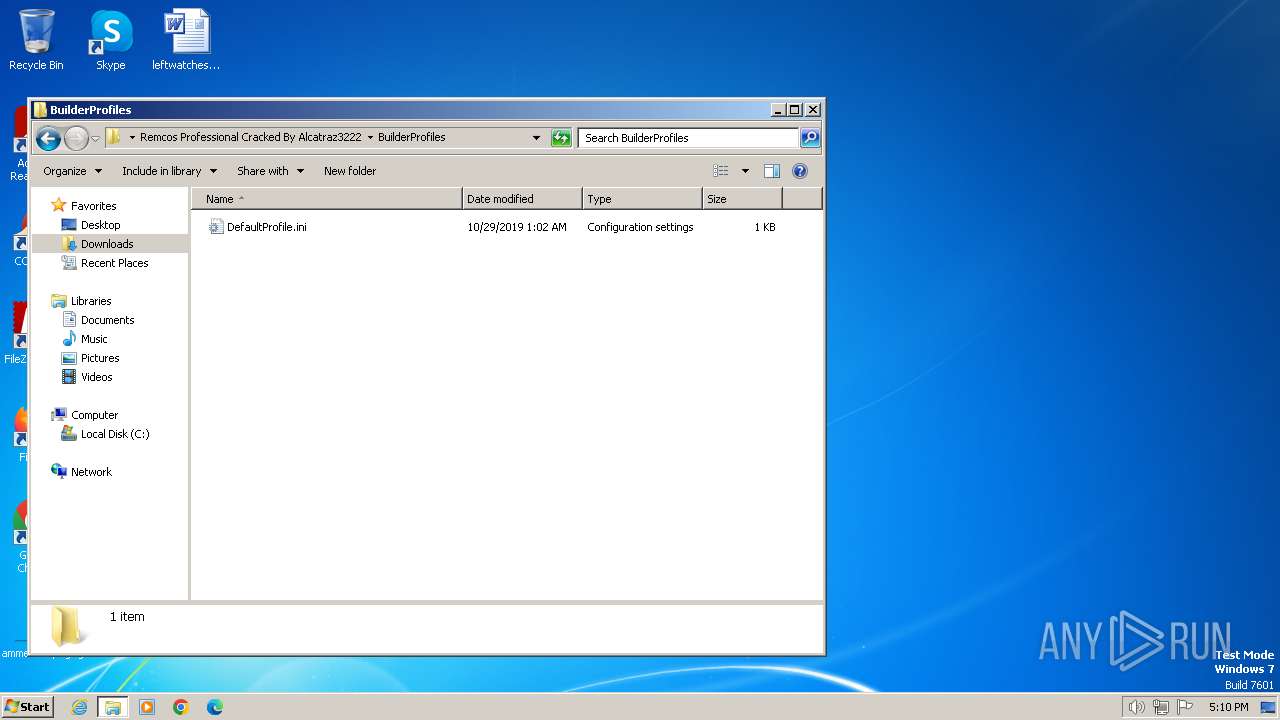Launch Microsoft Edge from taskbar
1280x720 pixels.
coord(215,707)
